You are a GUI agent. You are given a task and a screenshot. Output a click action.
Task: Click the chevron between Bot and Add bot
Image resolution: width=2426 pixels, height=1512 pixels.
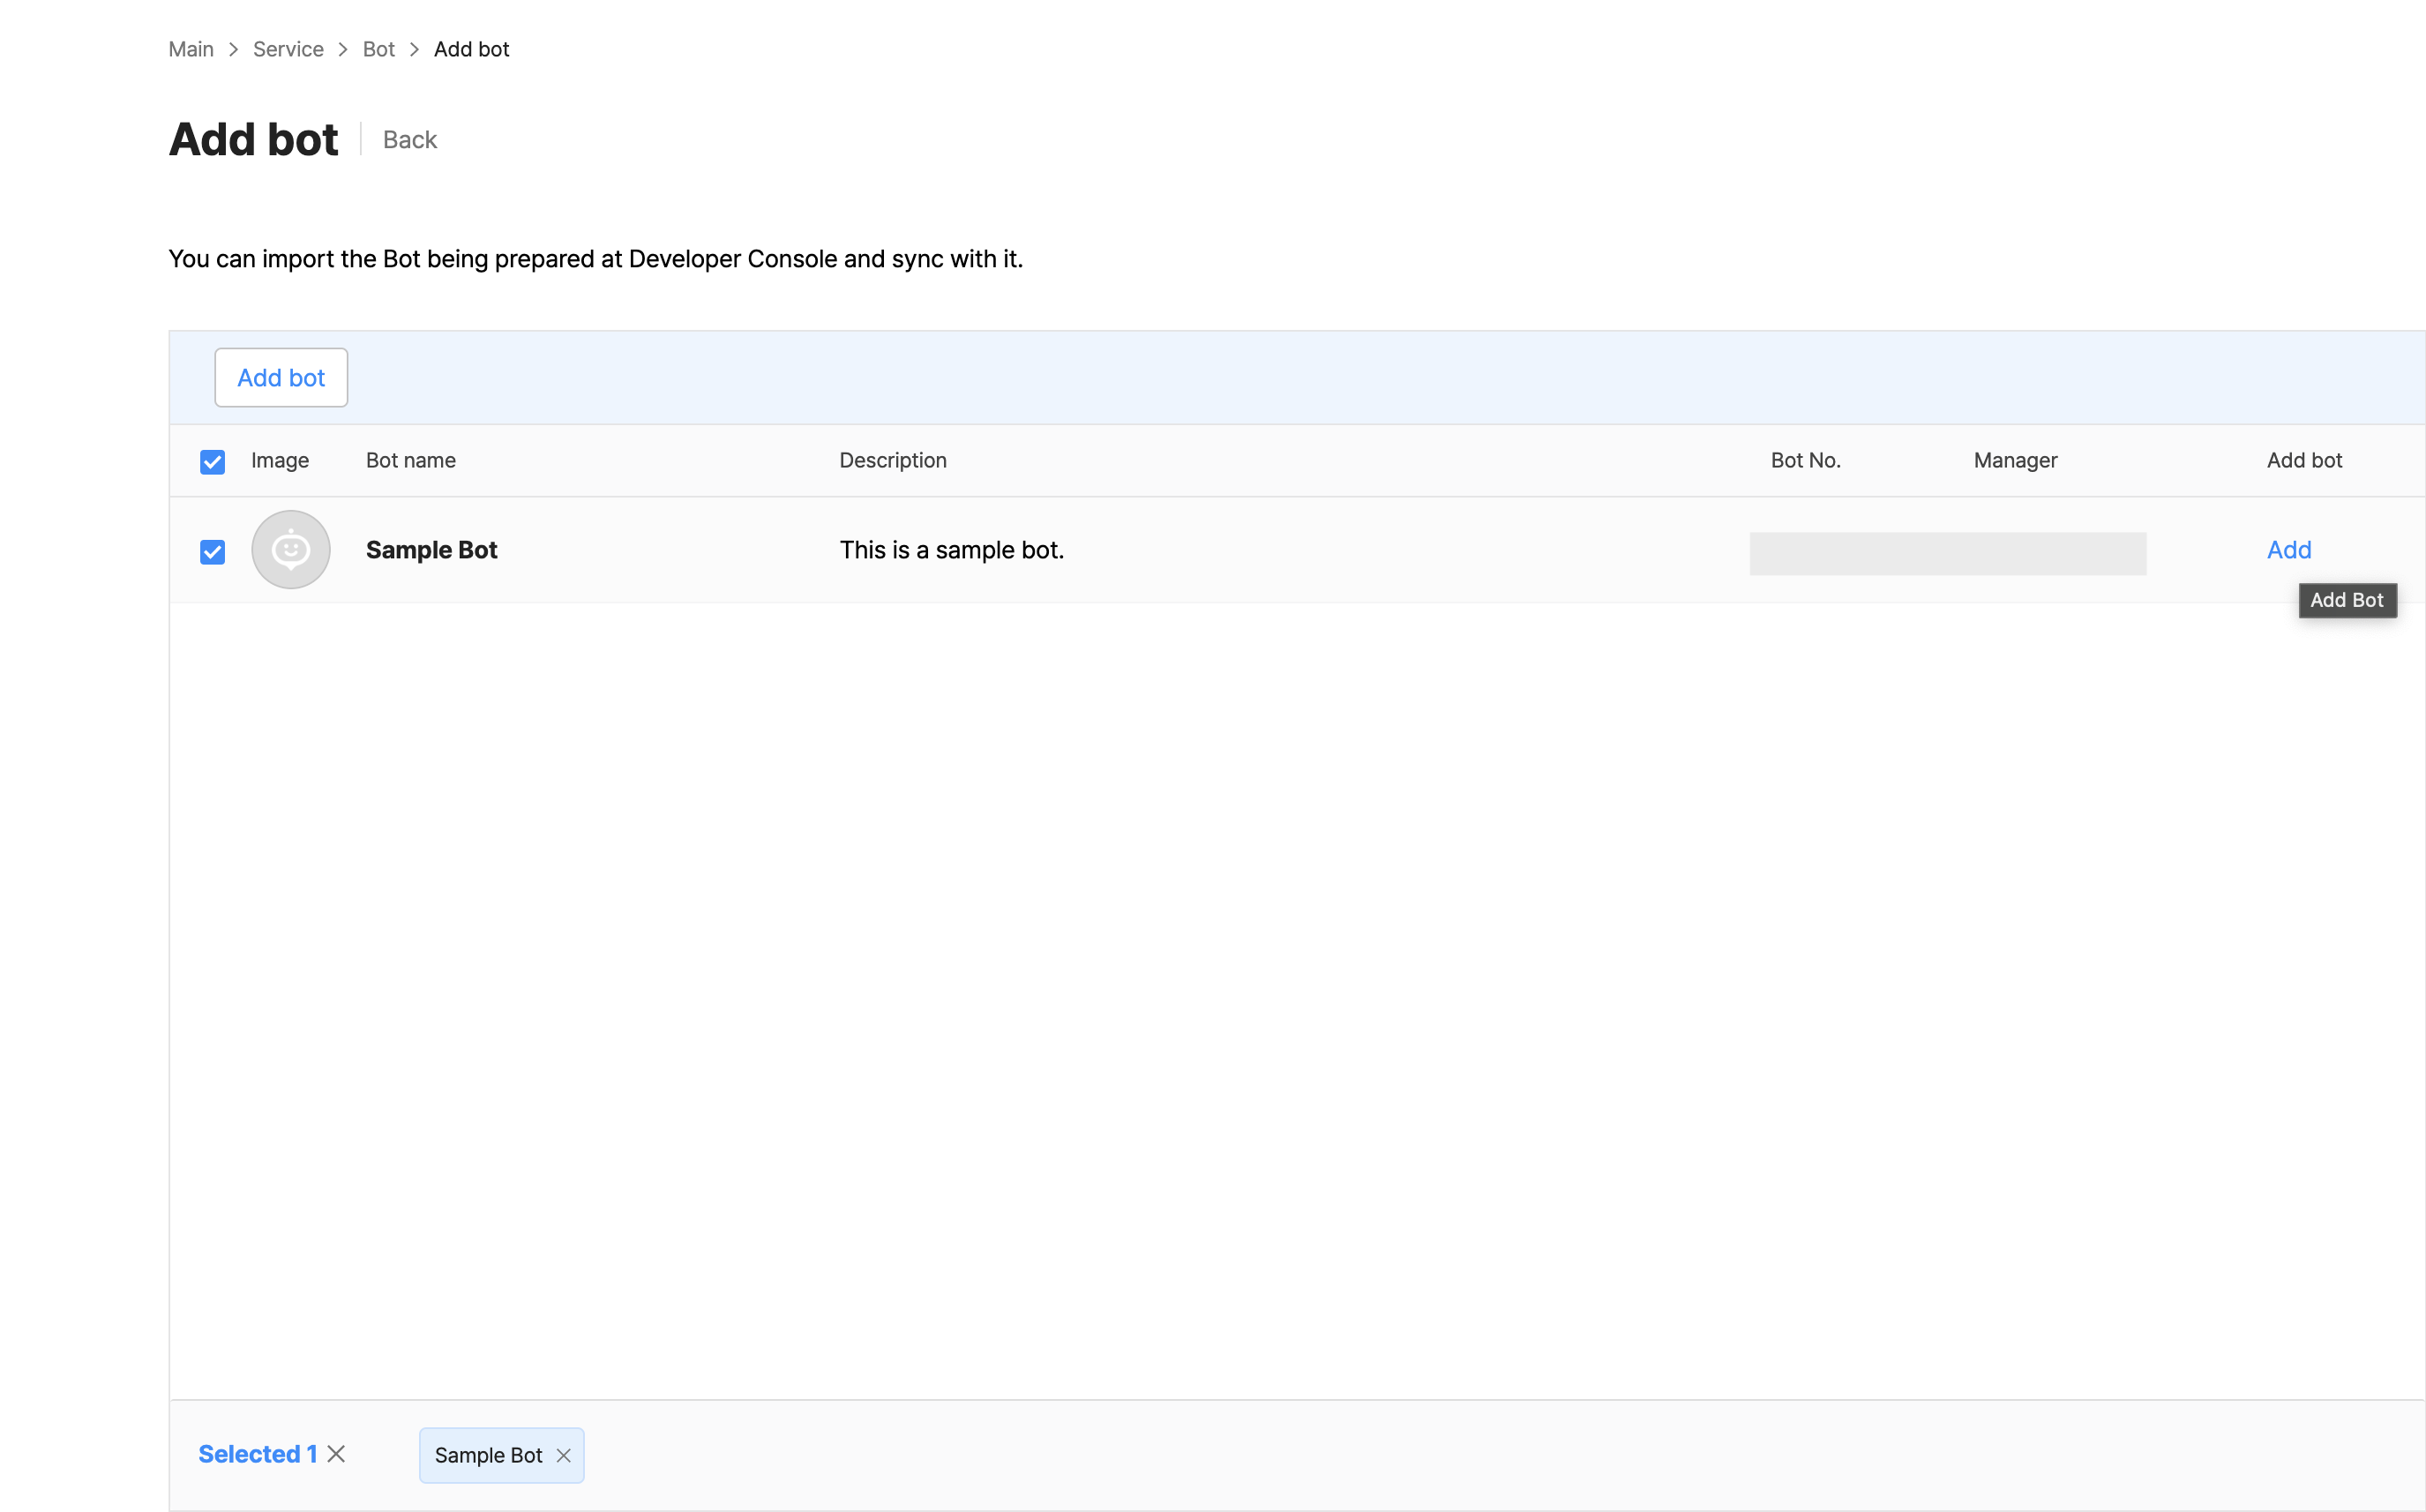tap(415, 49)
